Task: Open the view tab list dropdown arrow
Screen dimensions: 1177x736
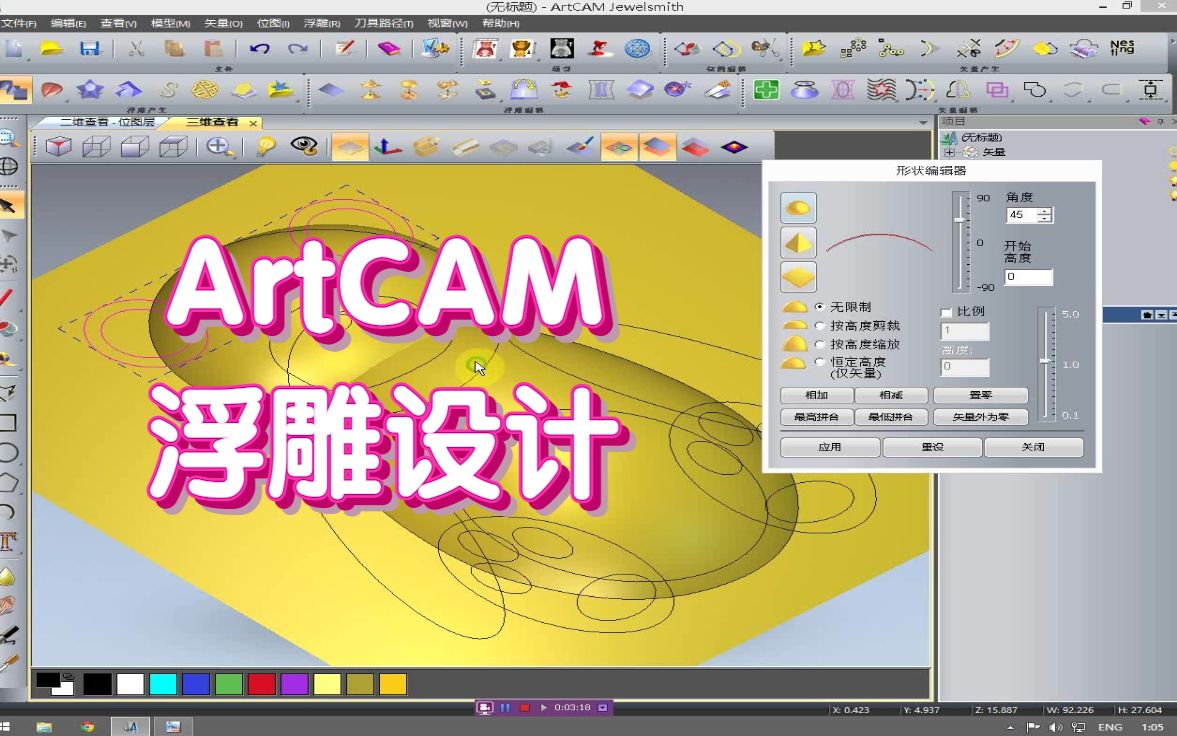Action: coord(923,123)
